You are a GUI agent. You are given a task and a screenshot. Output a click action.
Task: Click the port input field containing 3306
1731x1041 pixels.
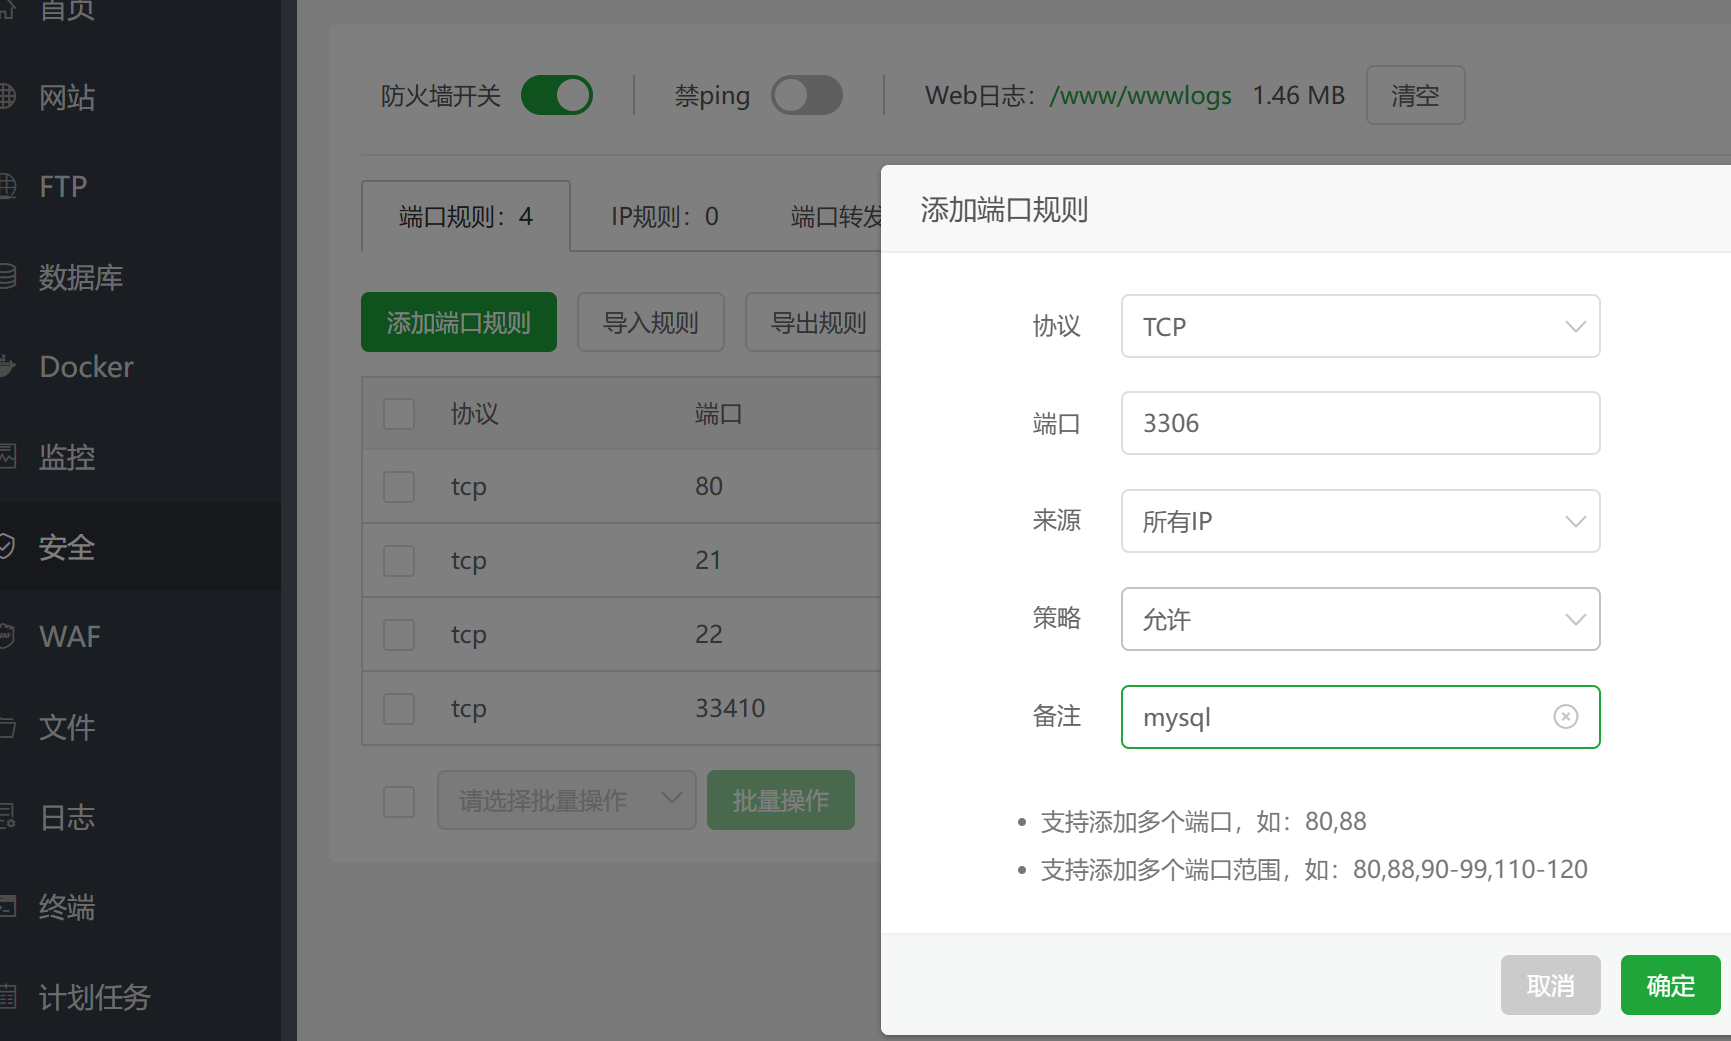tap(1360, 423)
